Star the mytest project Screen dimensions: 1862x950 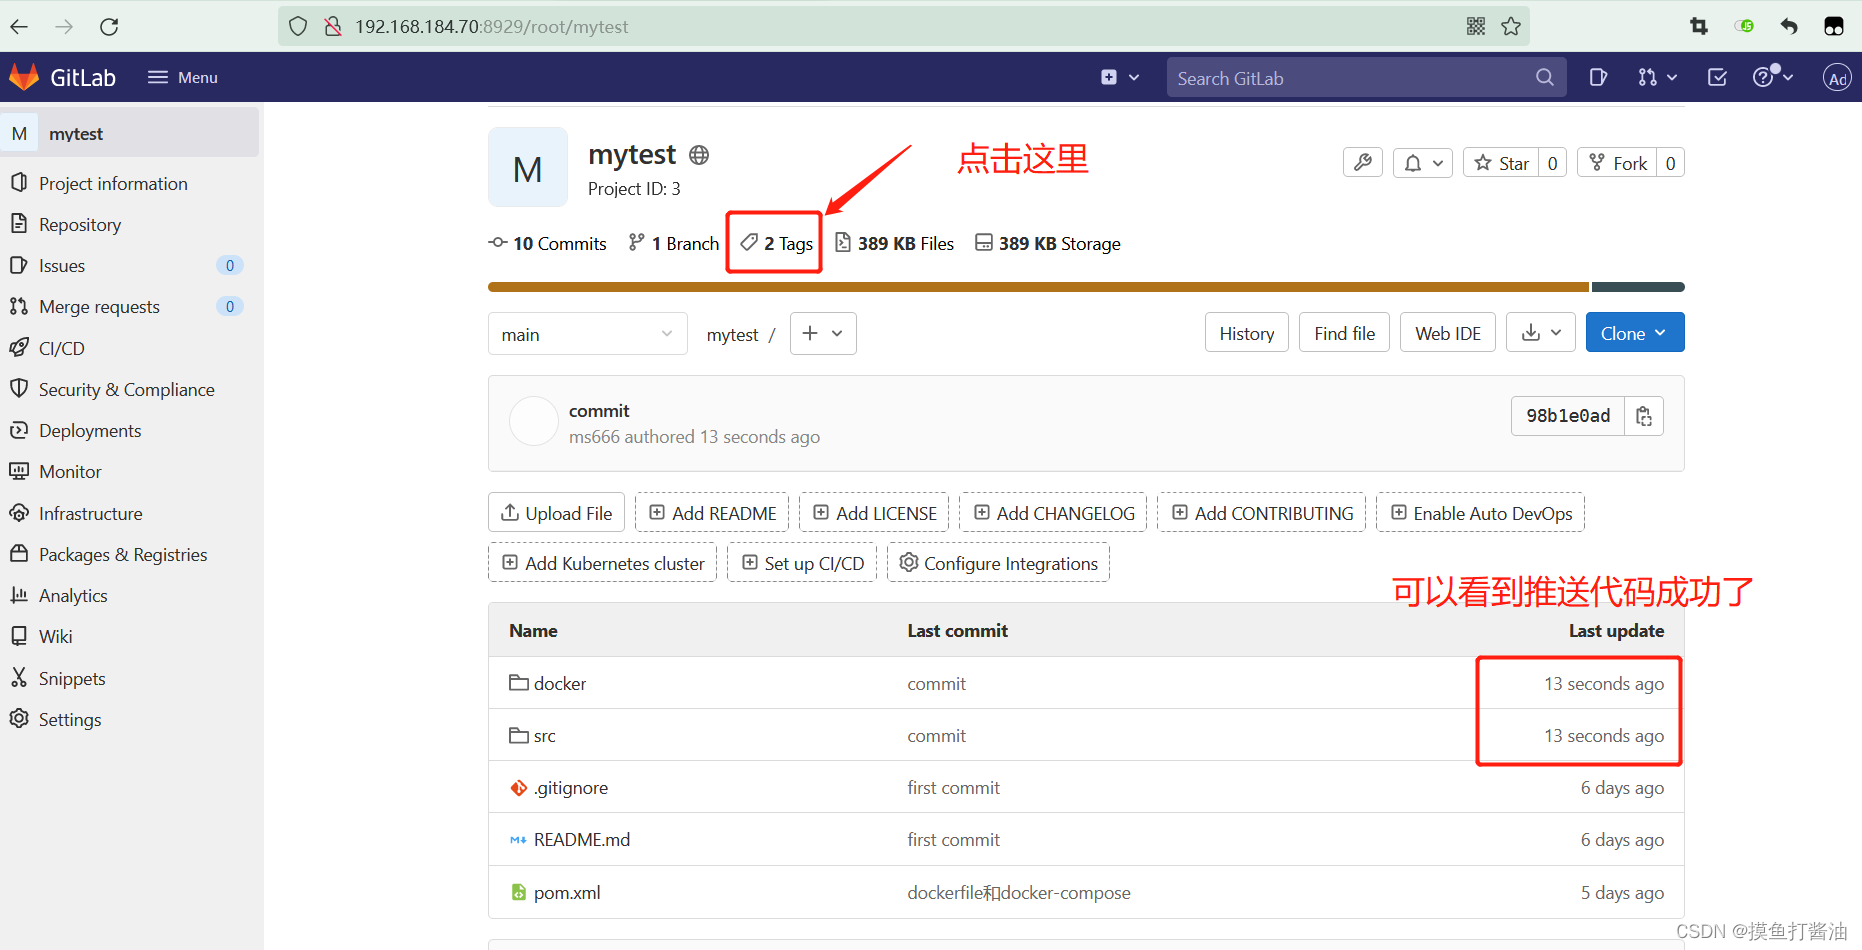[x=1502, y=162]
